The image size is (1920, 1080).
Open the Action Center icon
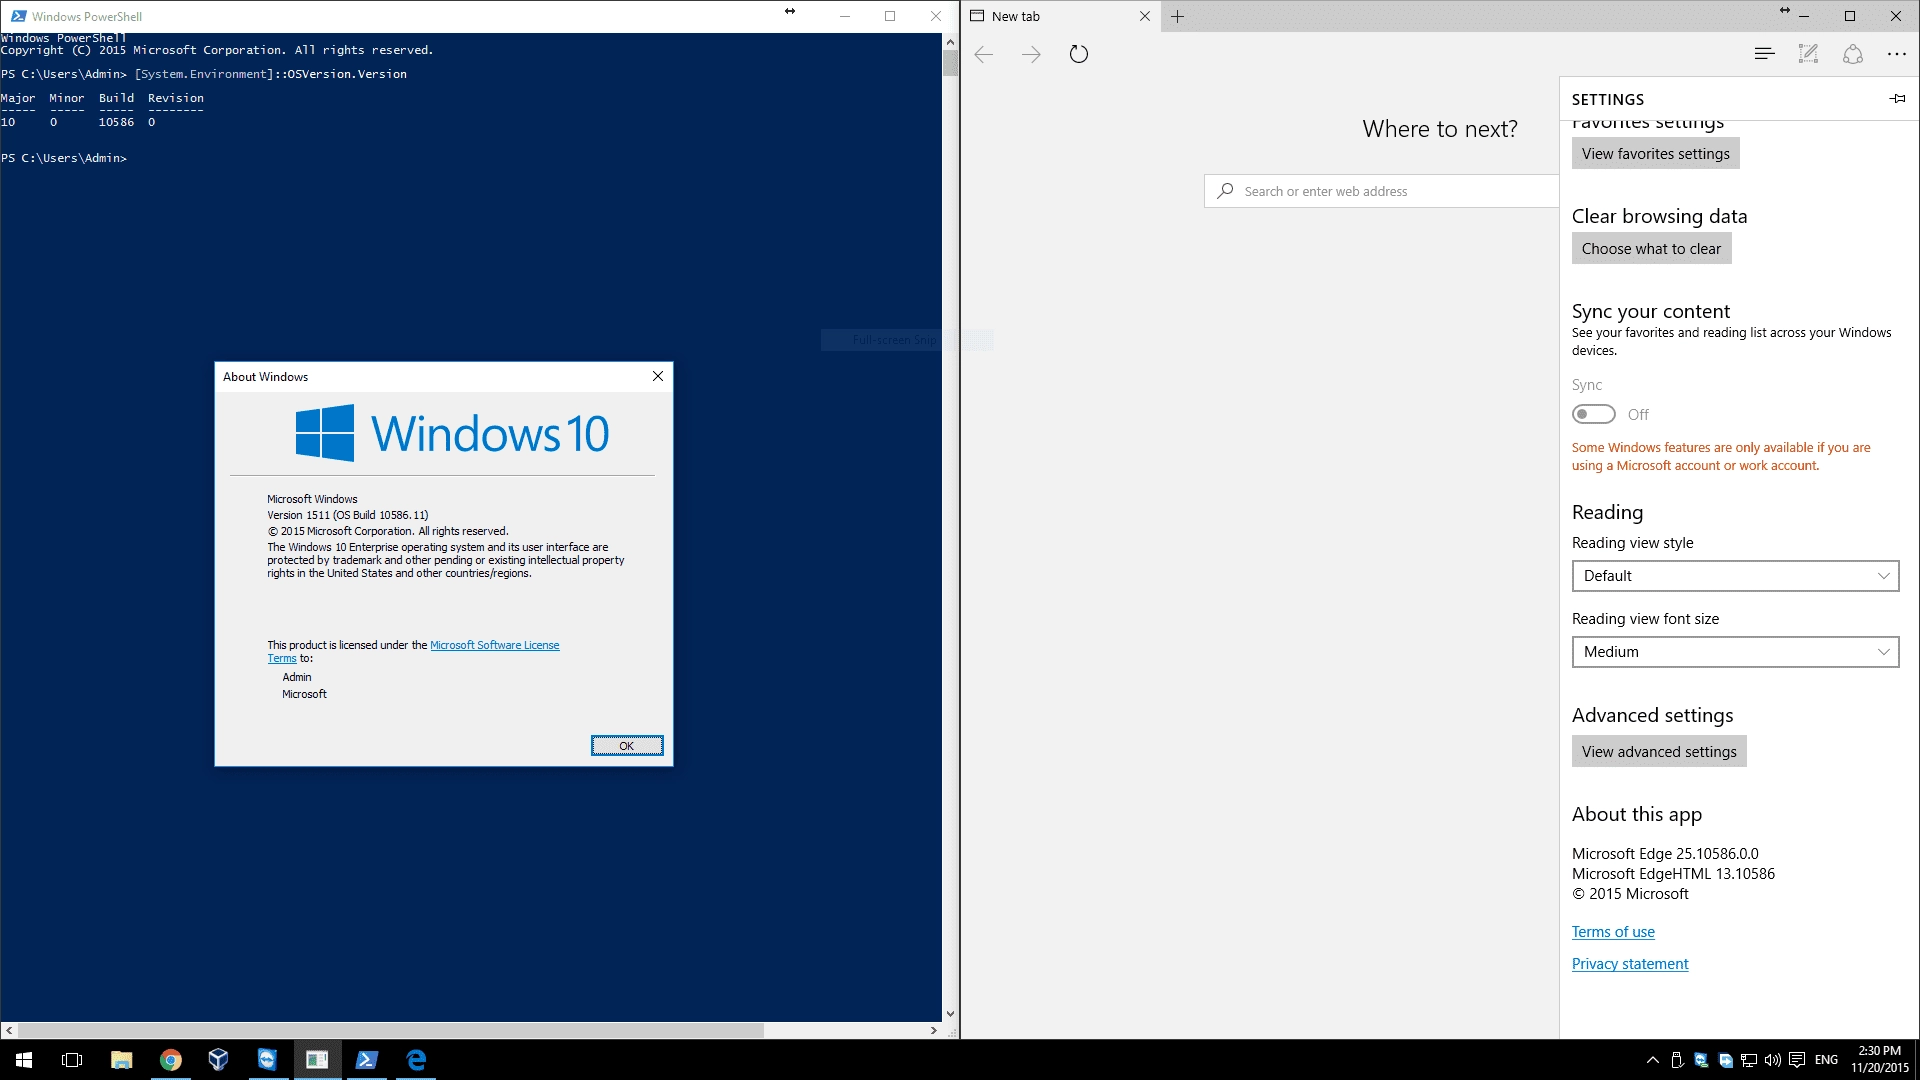(1797, 1060)
